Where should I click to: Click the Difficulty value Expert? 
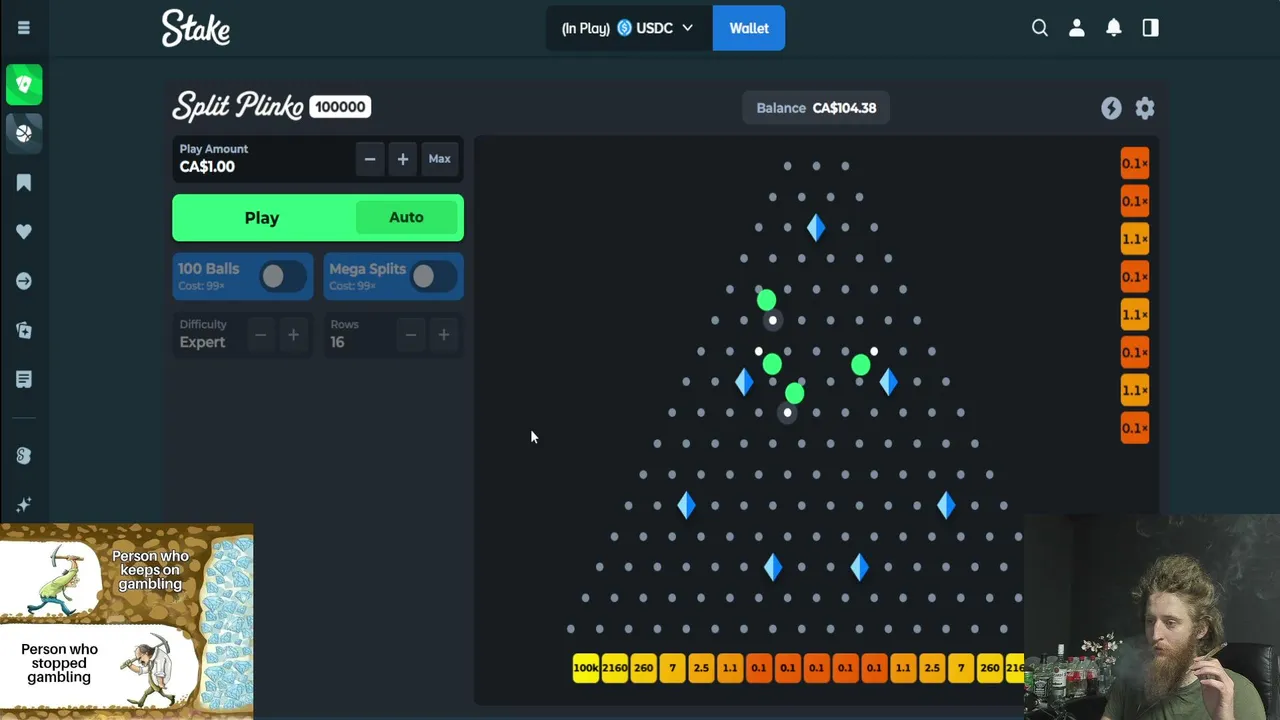[x=202, y=342]
